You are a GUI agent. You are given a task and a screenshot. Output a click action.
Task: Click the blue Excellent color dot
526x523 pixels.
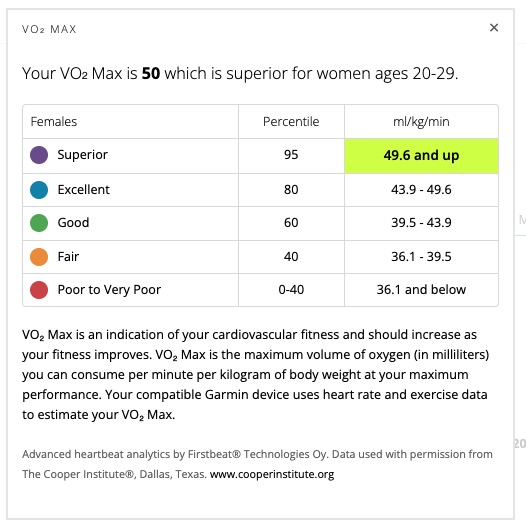[x=39, y=190]
